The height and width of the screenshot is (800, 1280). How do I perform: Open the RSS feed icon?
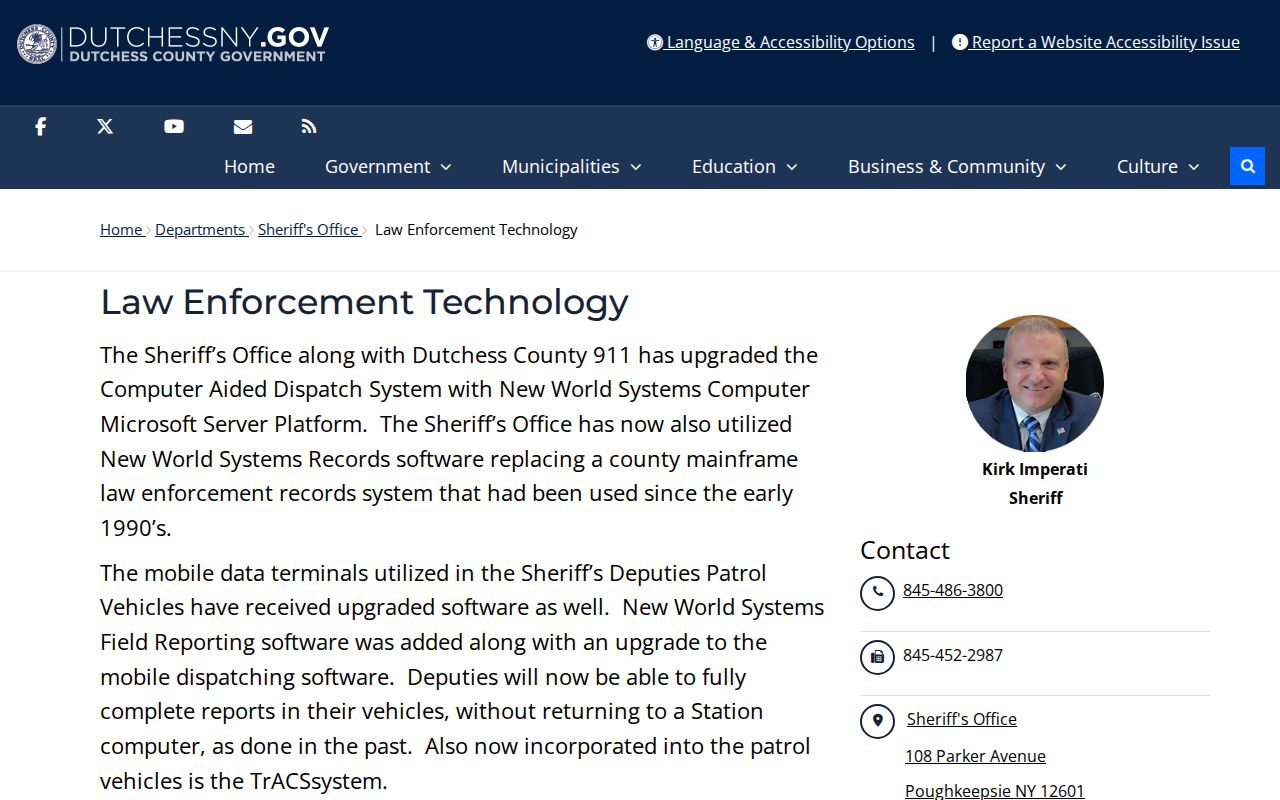(x=309, y=126)
